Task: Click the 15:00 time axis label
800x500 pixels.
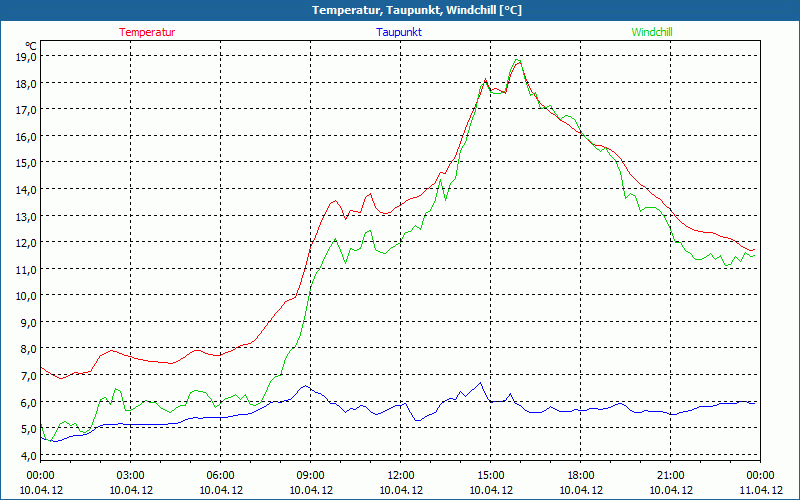Action: coord(491,476)
